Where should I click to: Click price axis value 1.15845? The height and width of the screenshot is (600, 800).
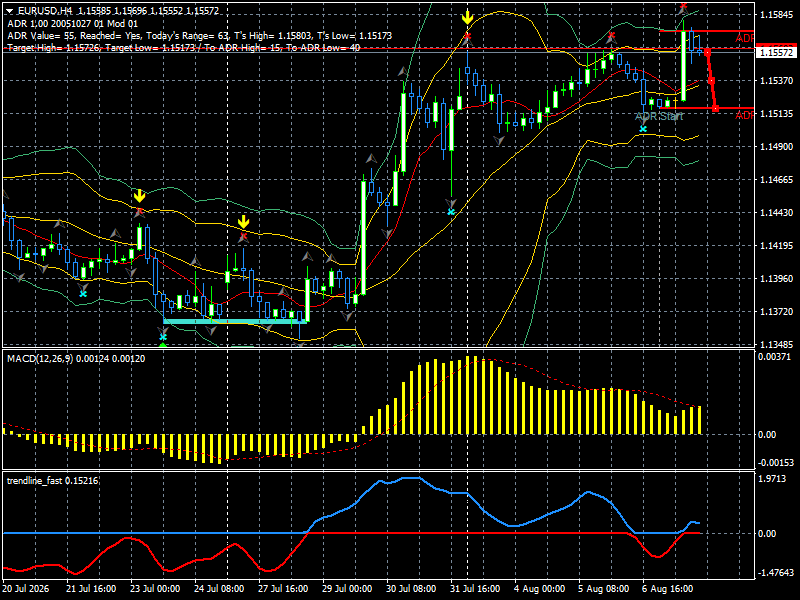coord(777,14)
